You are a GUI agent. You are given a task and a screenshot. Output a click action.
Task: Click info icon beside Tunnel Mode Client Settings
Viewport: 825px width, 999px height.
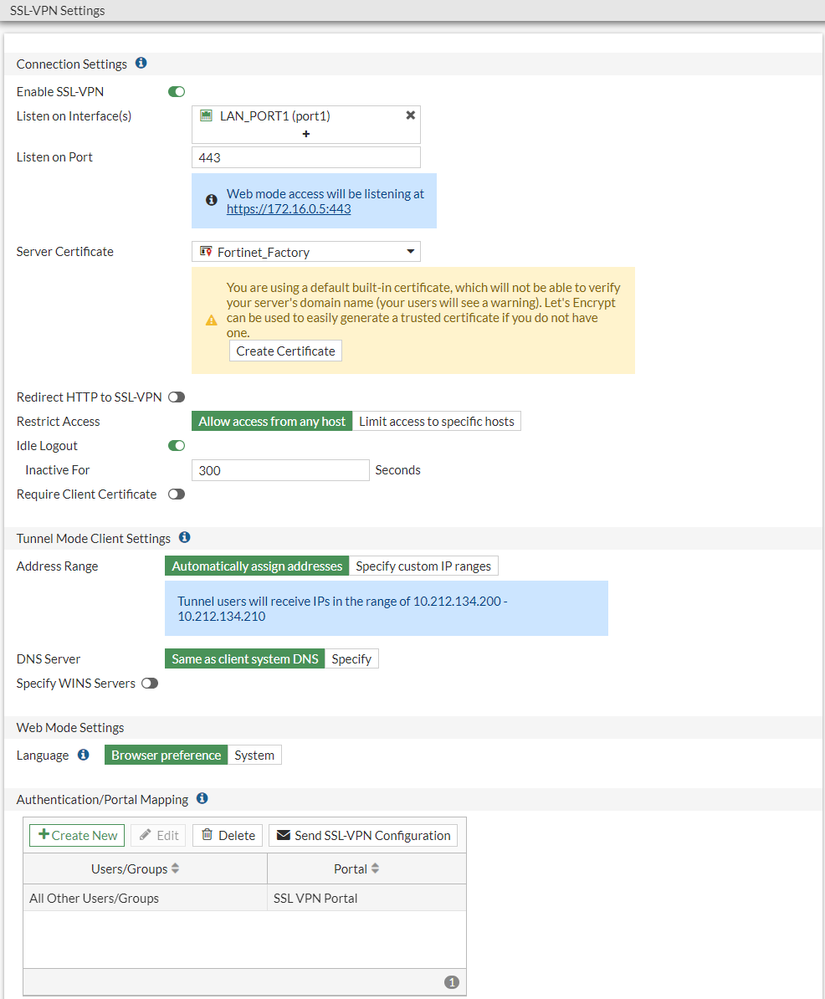(184, 538)
